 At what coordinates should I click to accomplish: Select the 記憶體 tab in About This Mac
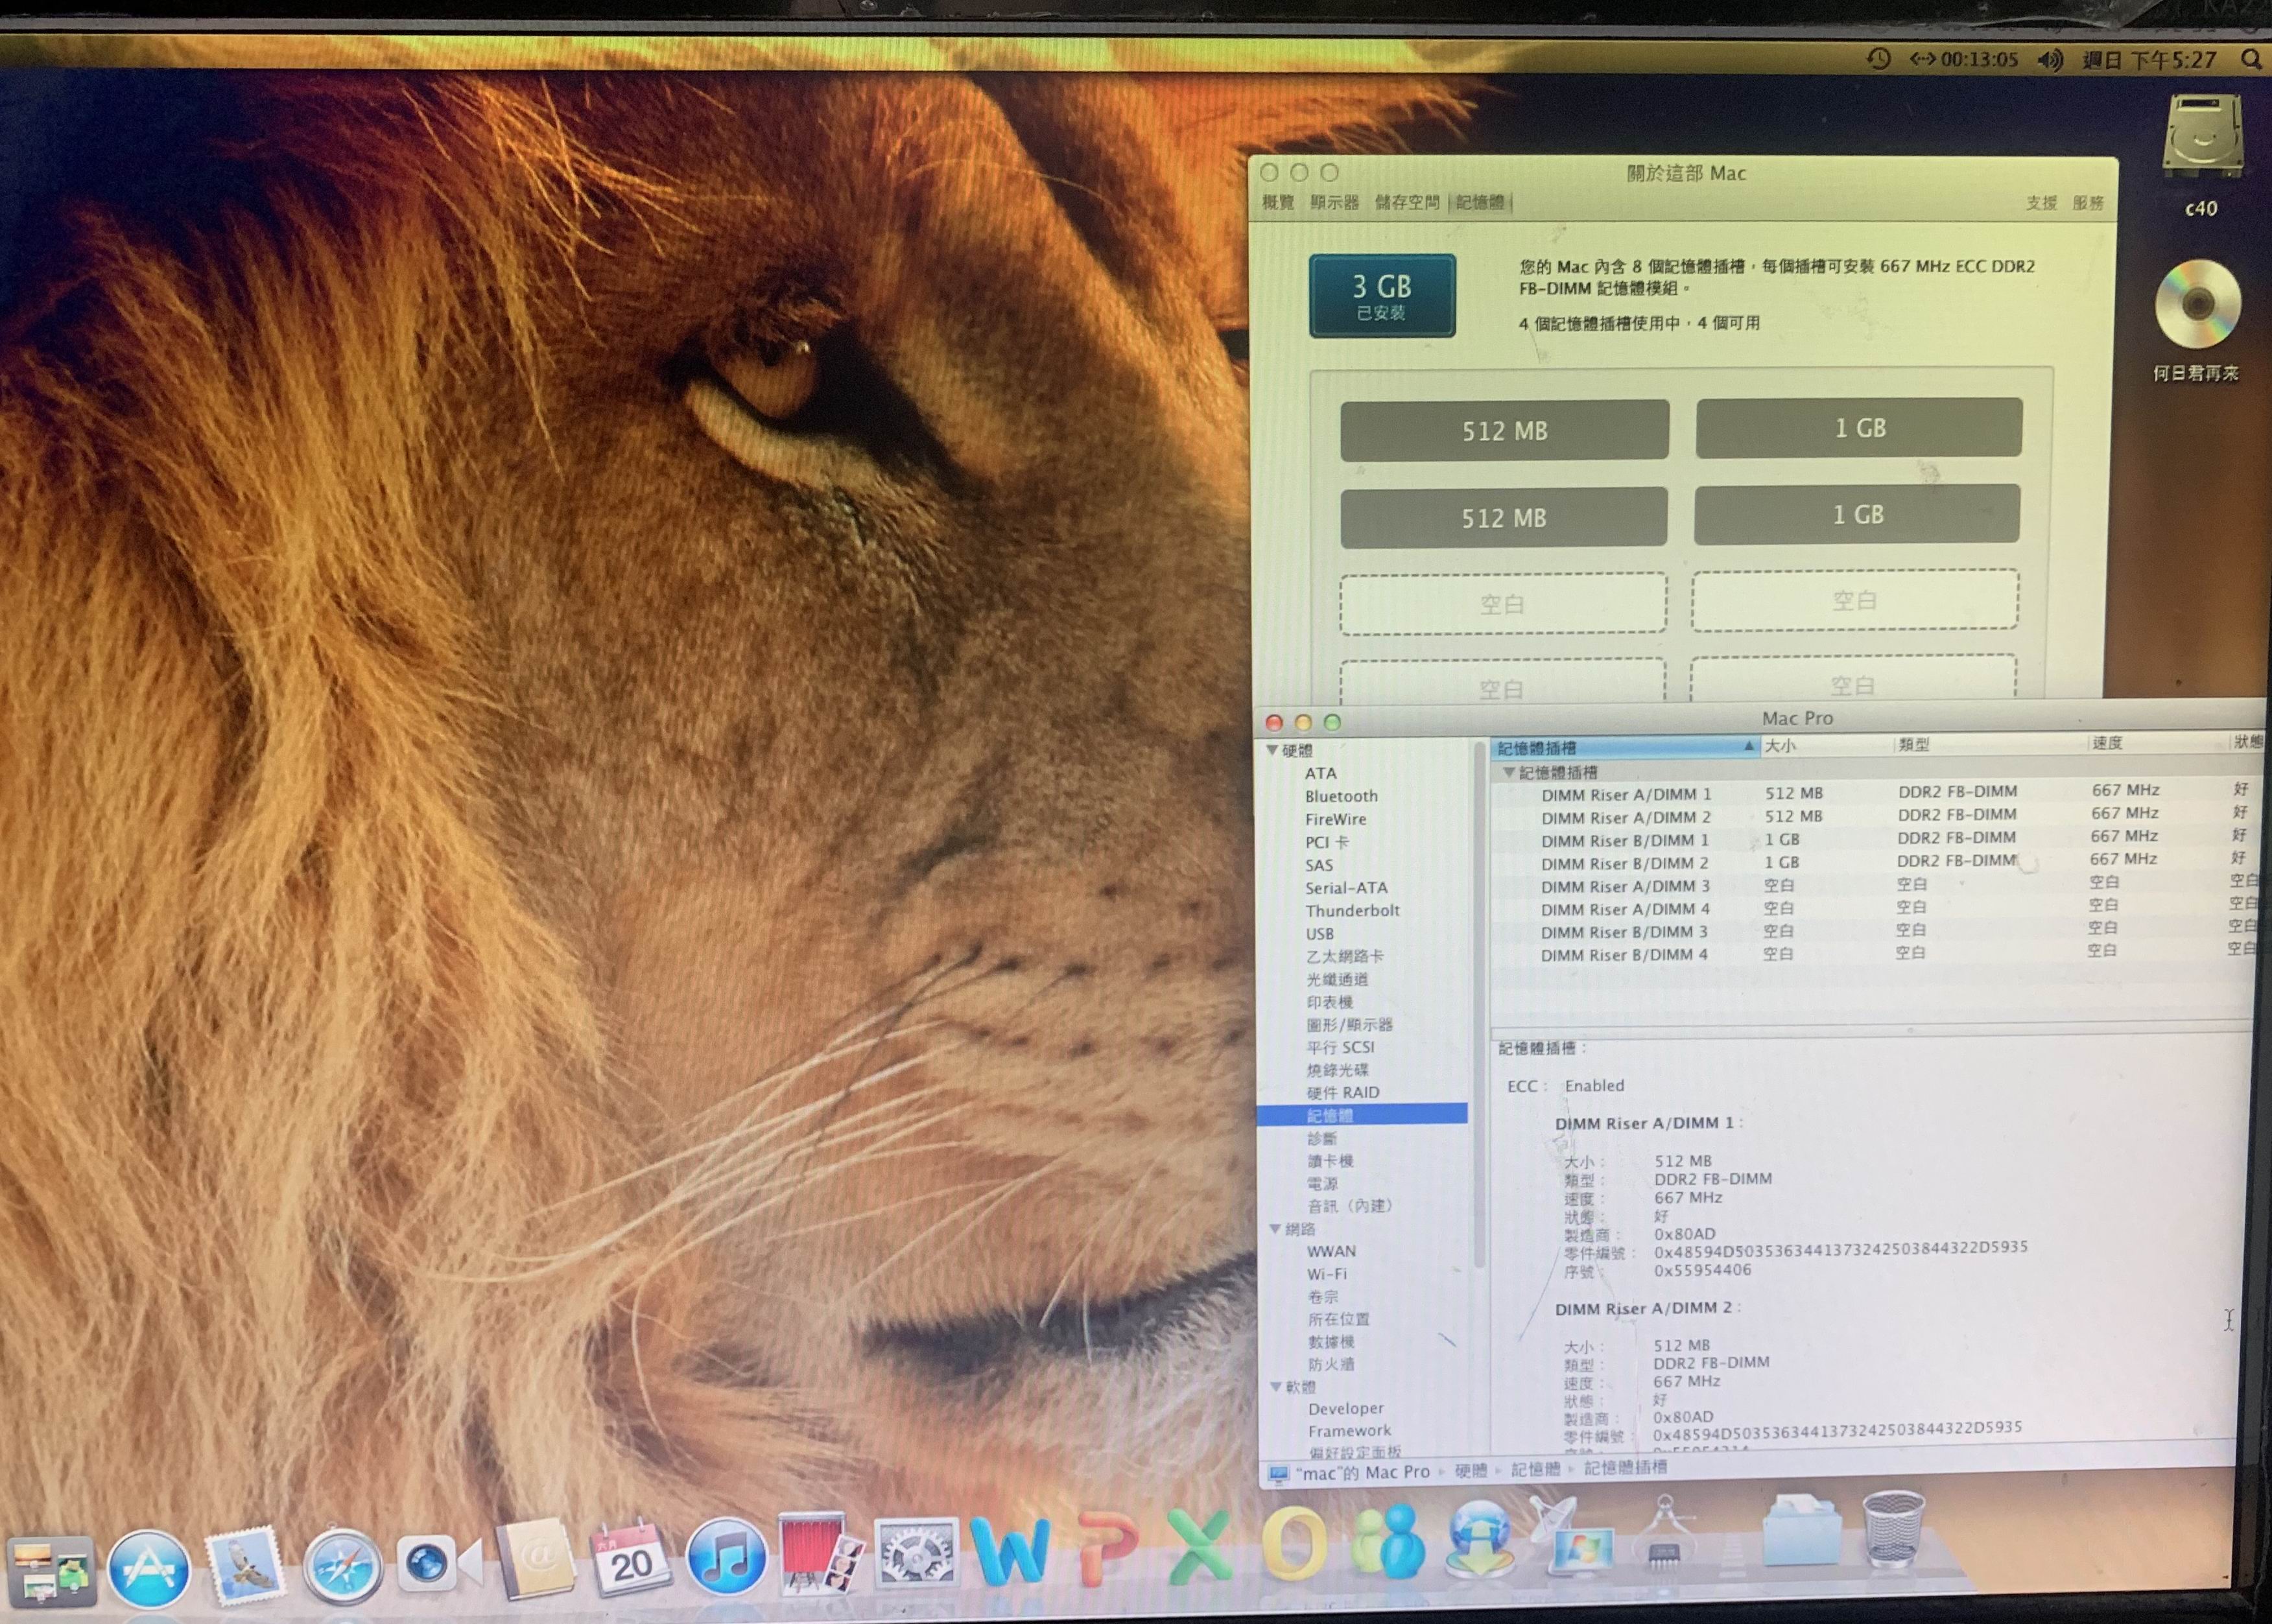coord(1480,203)
